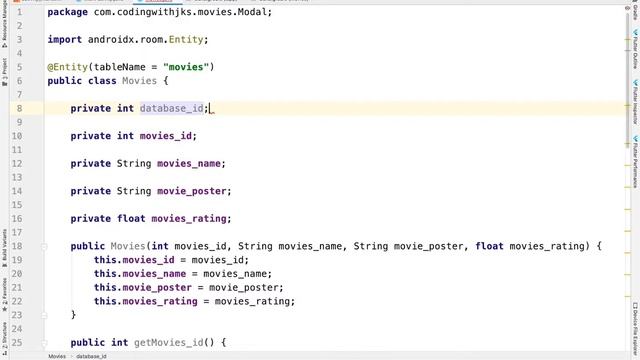Viewport: 640px width, 360px height.
Task: Click line number 18 in the gutter
Action: [x=17, y=246]
